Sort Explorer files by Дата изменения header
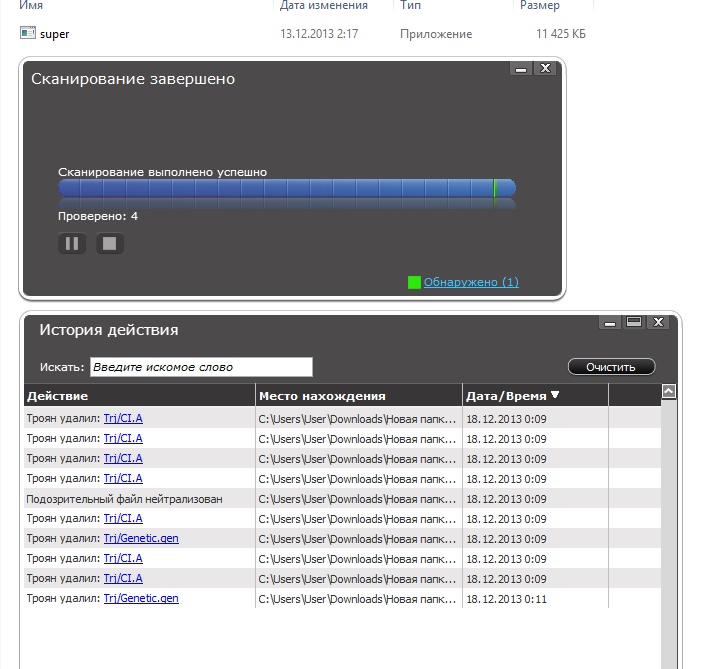 click(324, 6)
